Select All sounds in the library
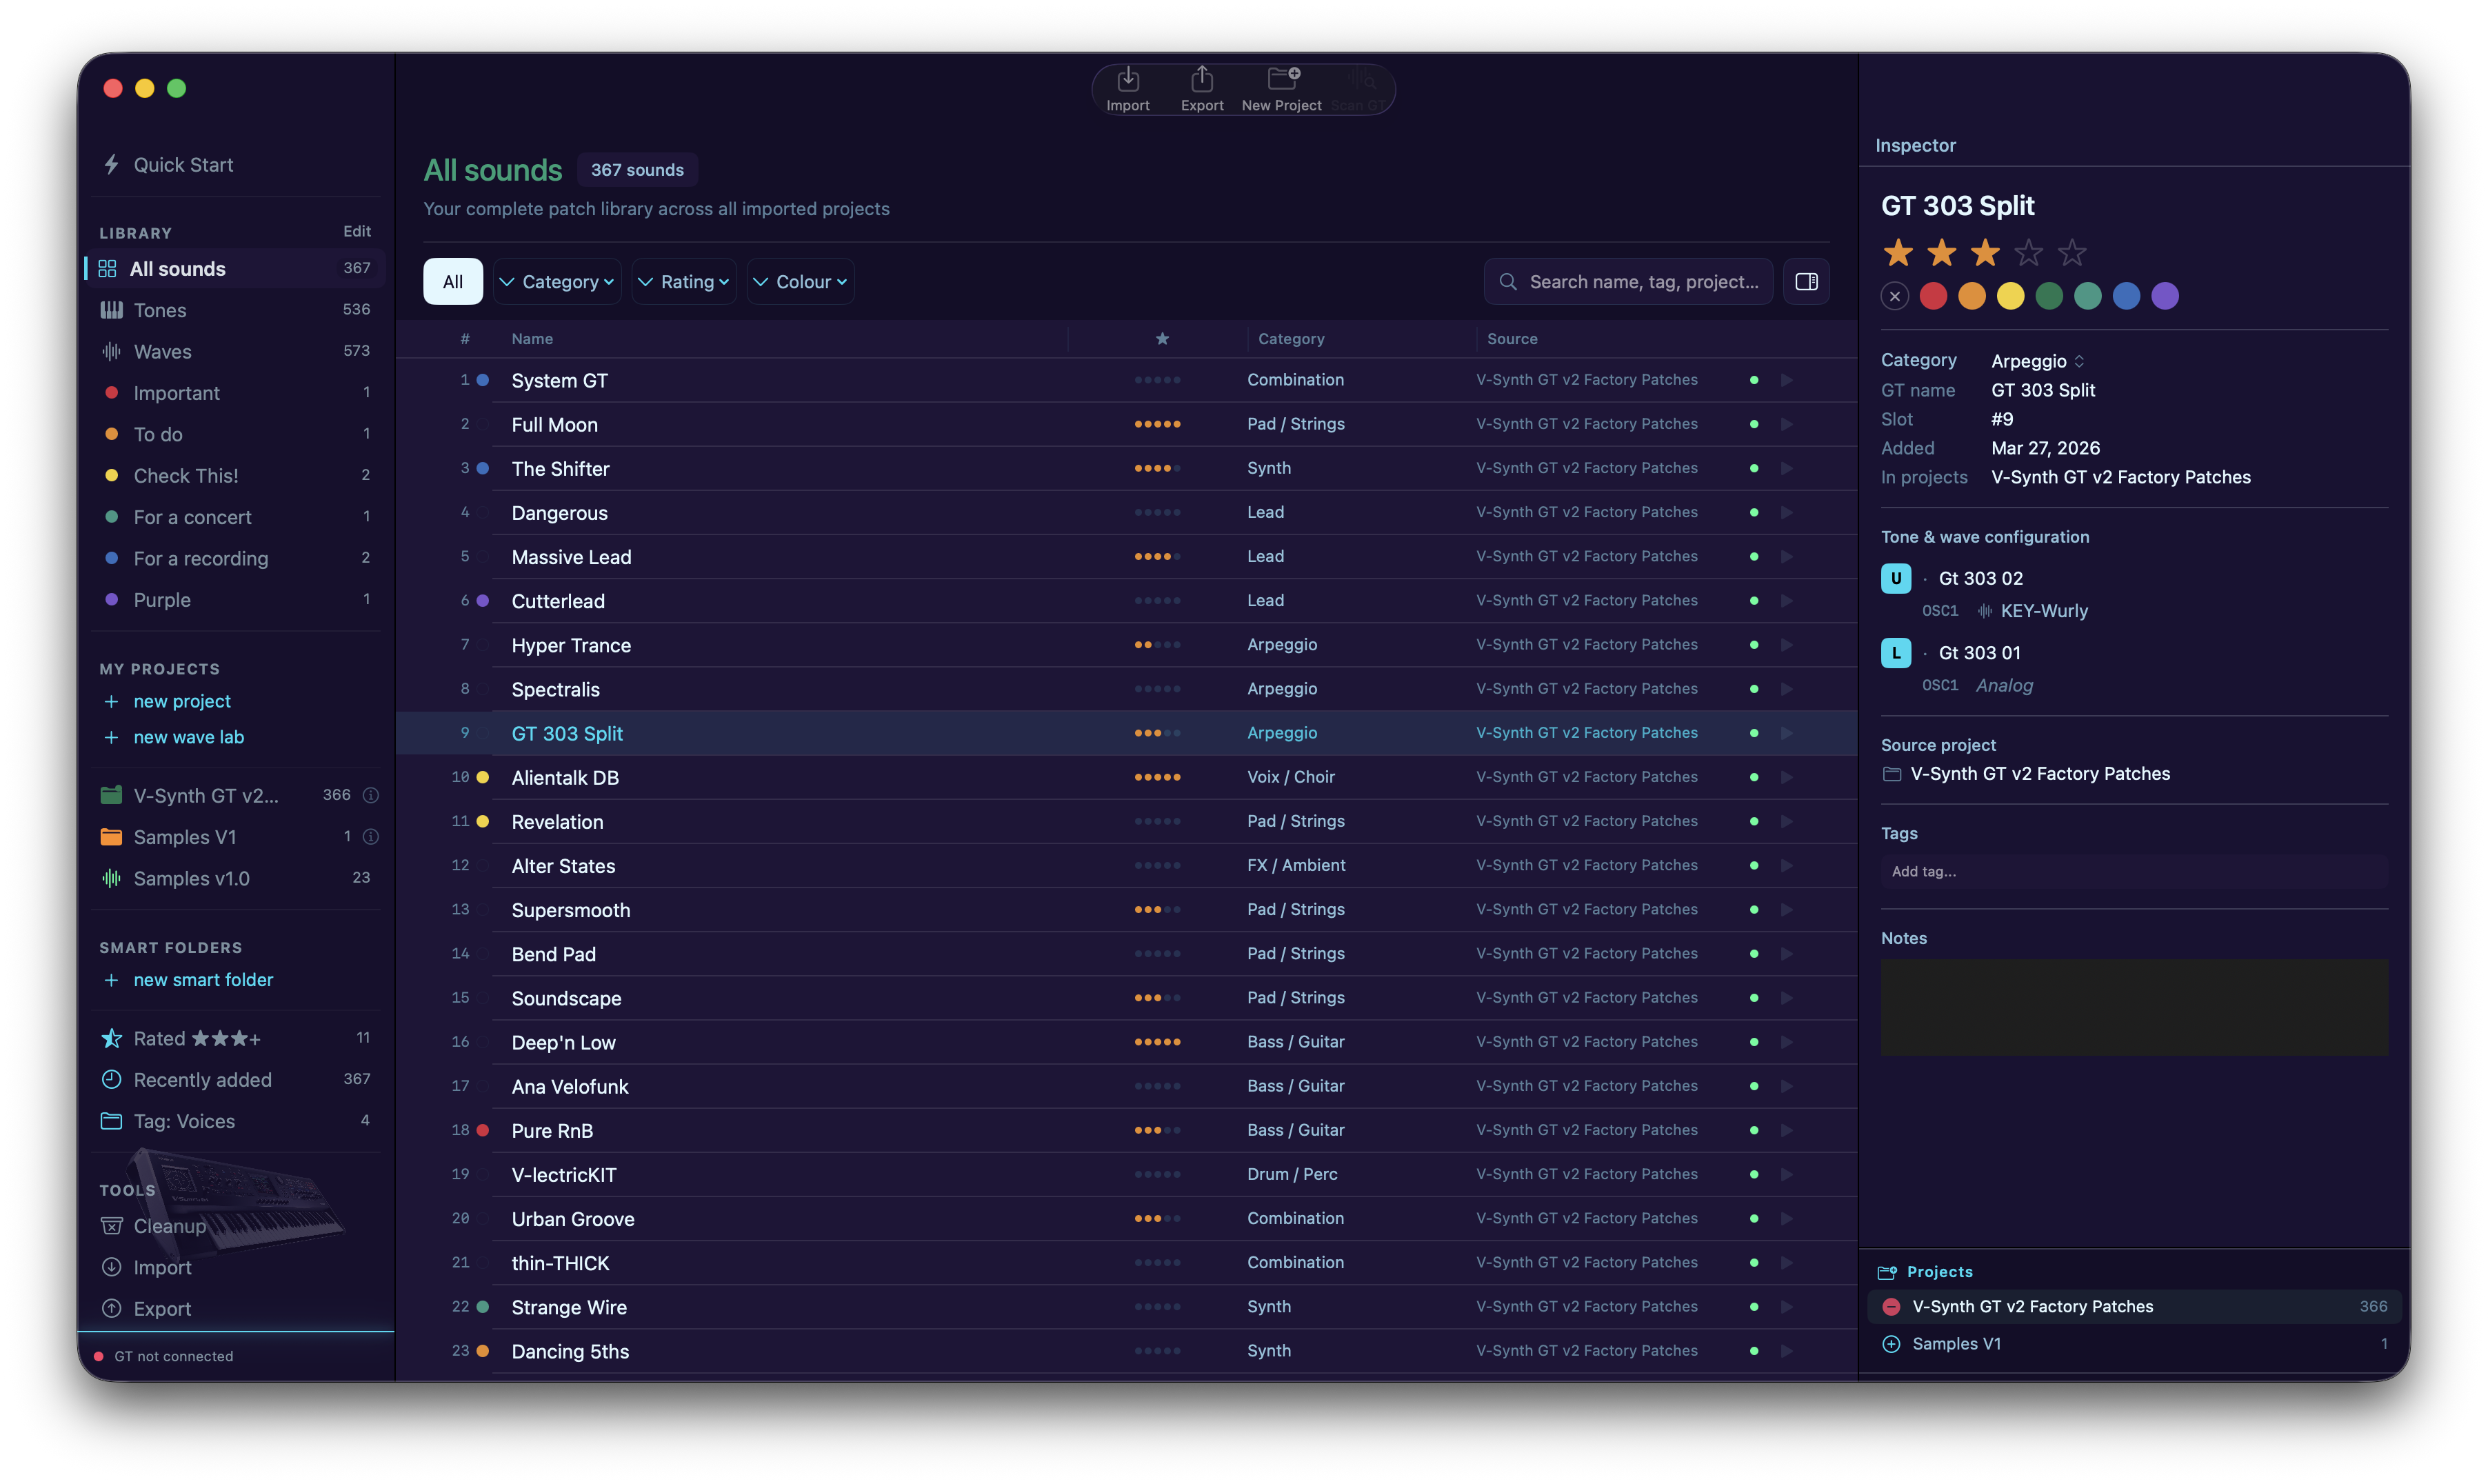 coord(236,269)
